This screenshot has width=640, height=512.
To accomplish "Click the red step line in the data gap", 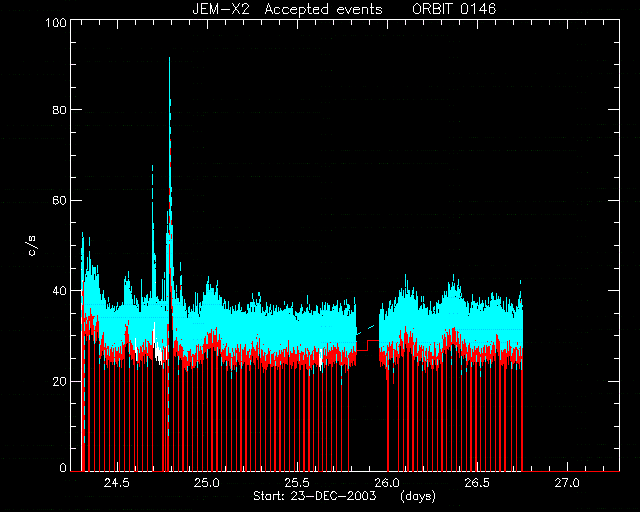I will point(368,345).
